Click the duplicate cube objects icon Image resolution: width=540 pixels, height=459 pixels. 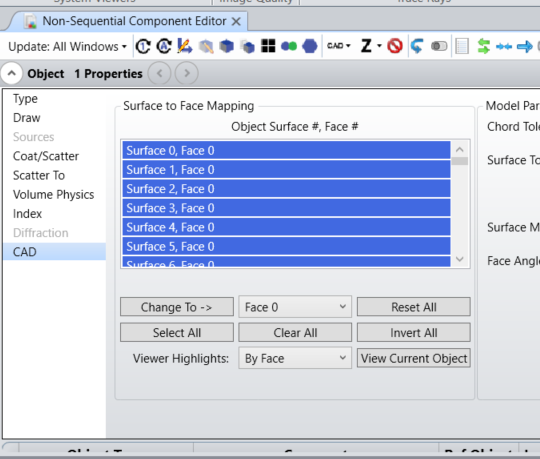click(248, 46)
